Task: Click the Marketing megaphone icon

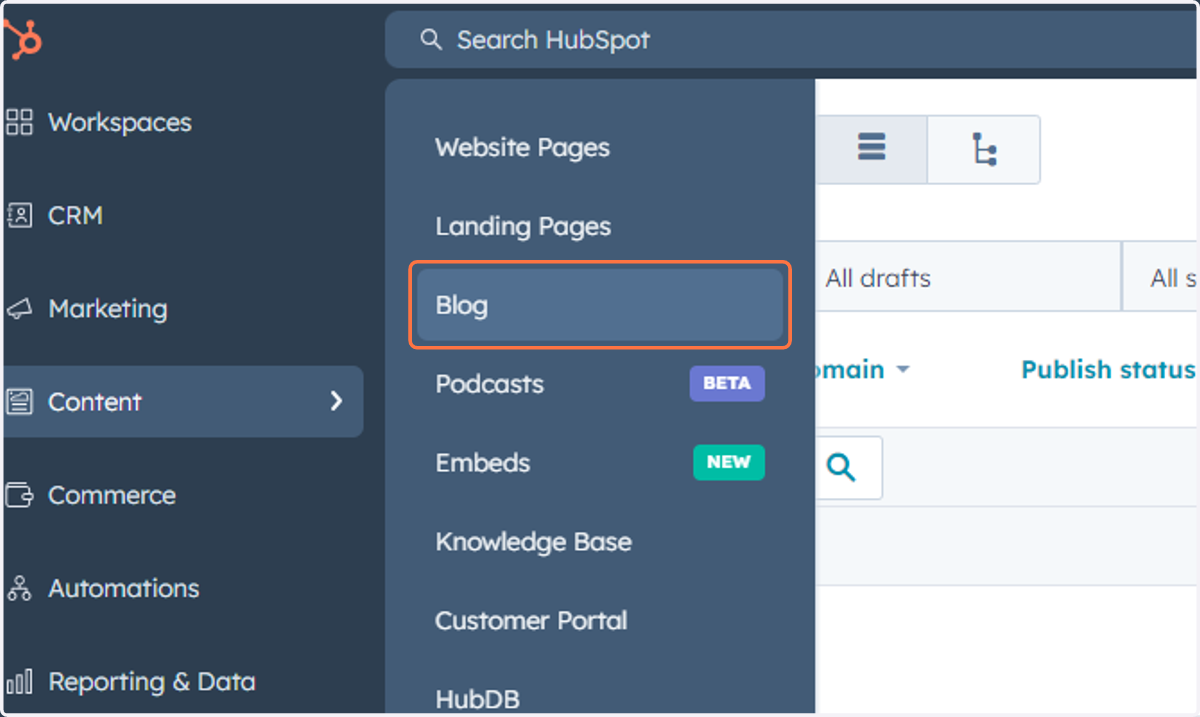Action: click(19, 309)
